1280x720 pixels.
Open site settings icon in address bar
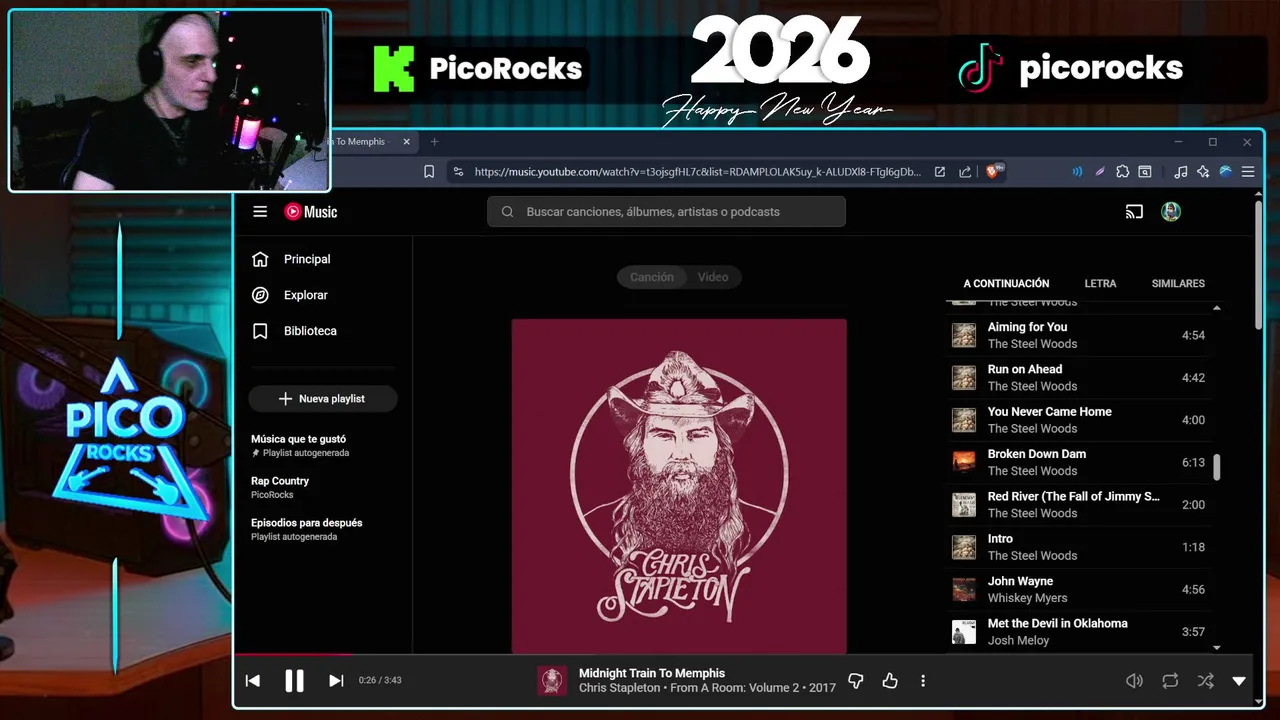[458, 172]
